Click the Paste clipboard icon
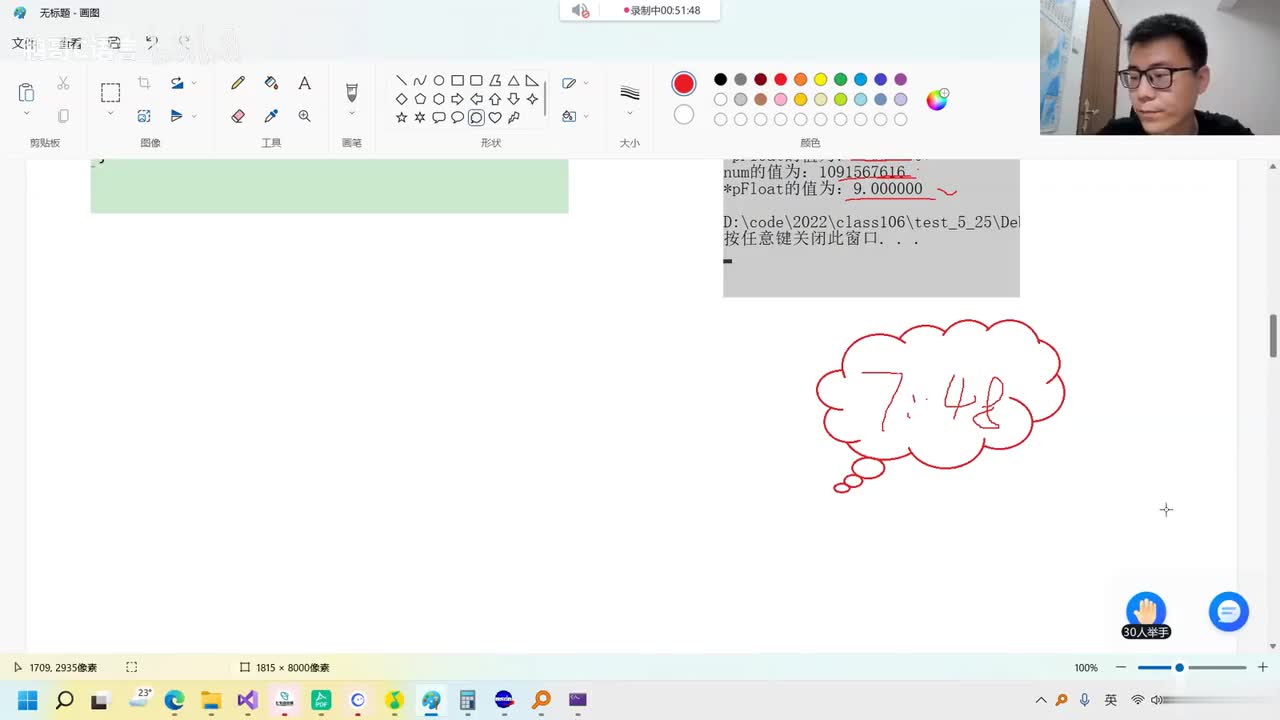Viewport: 1280px width, 720px height. coord(26,92)
